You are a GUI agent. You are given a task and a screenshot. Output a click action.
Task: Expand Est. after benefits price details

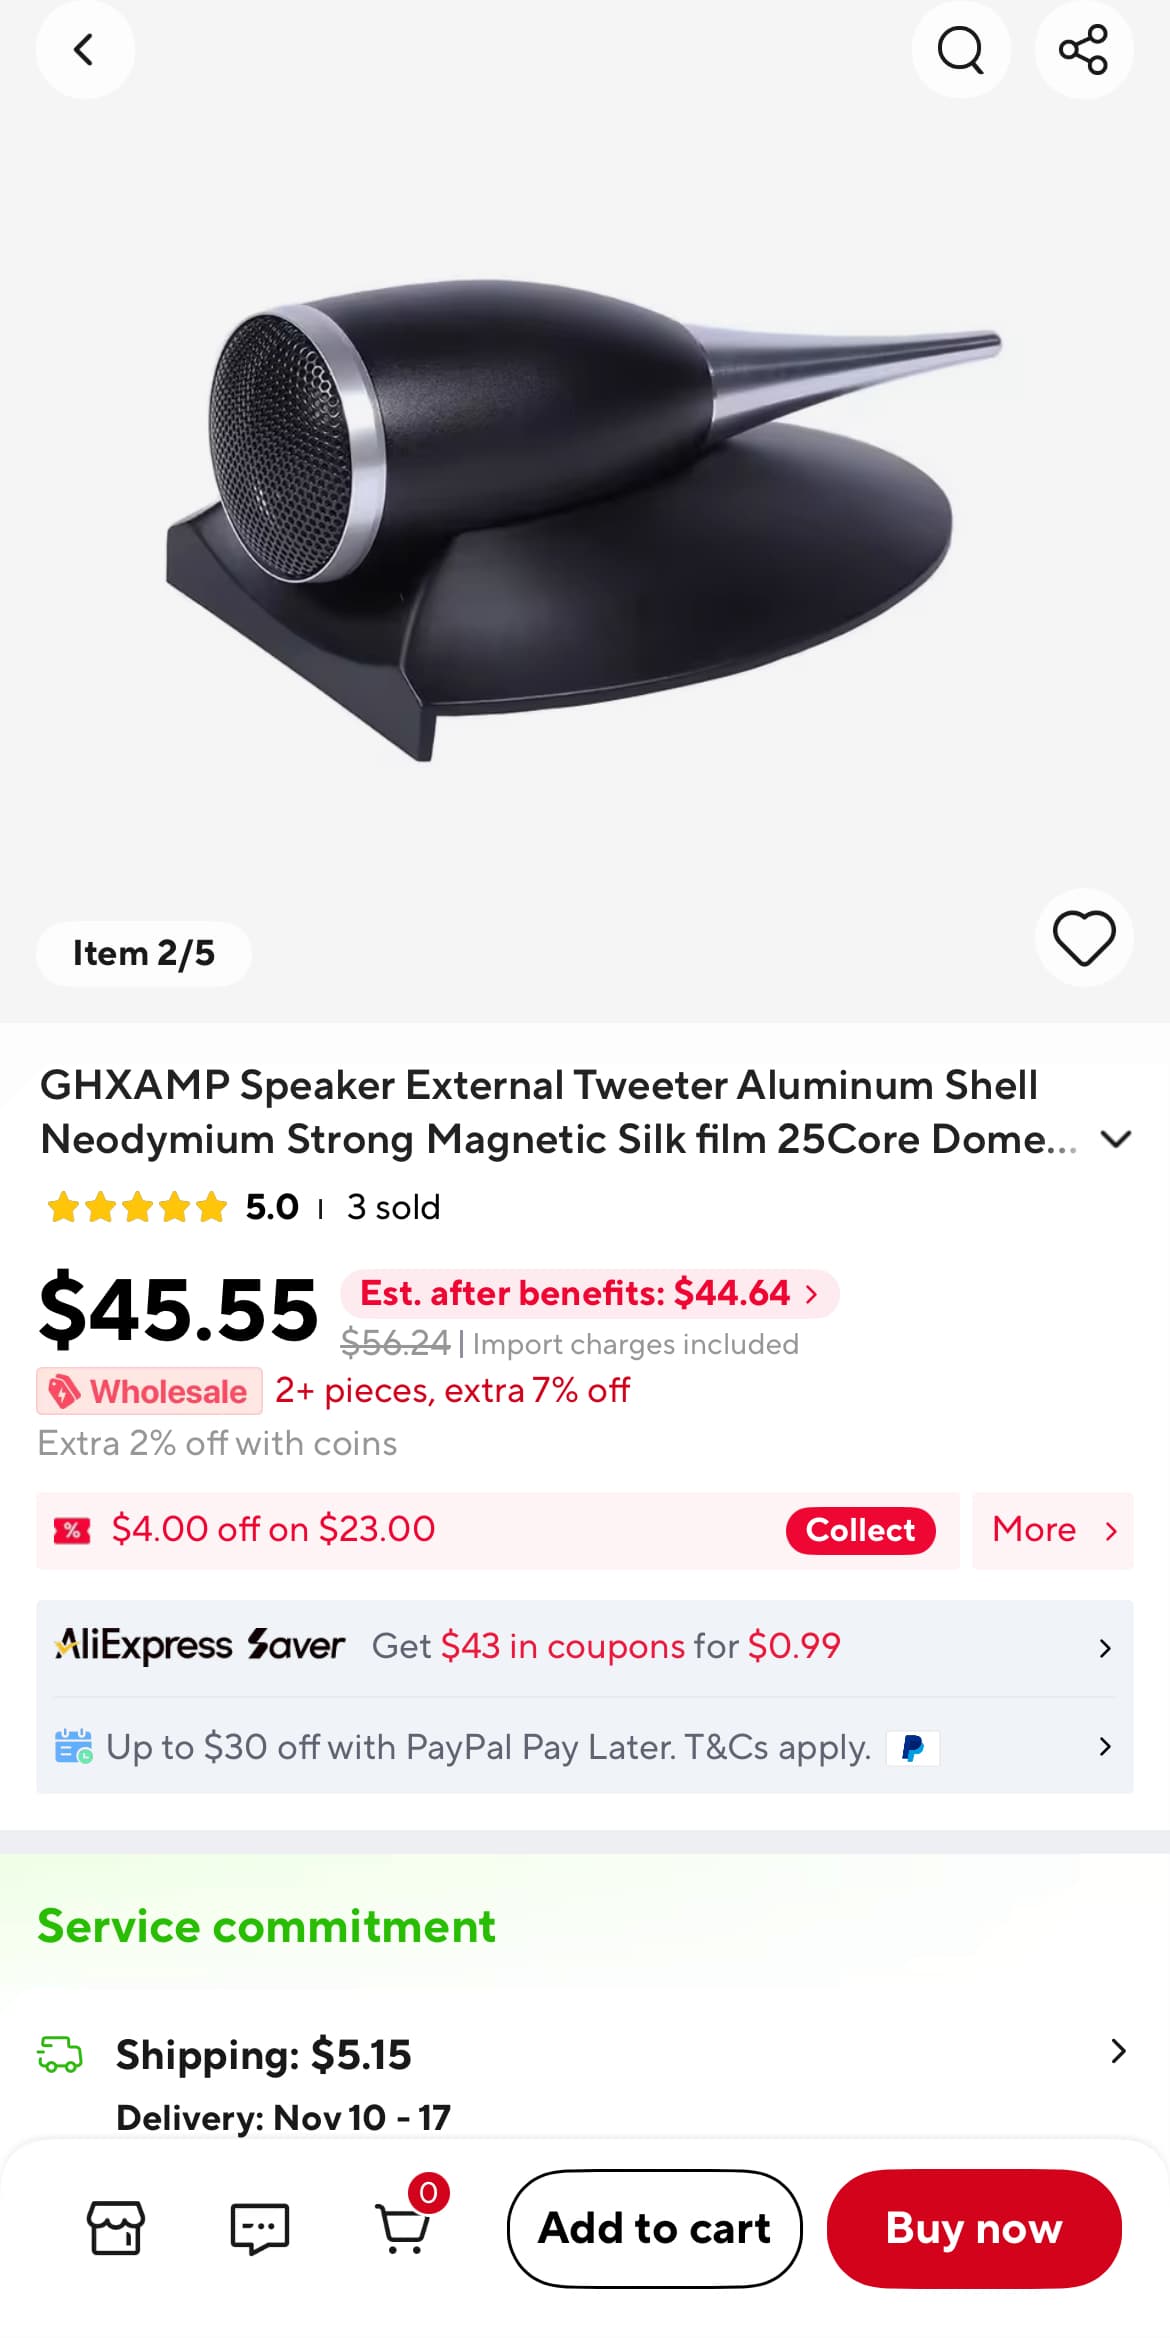coord(589,1294)
